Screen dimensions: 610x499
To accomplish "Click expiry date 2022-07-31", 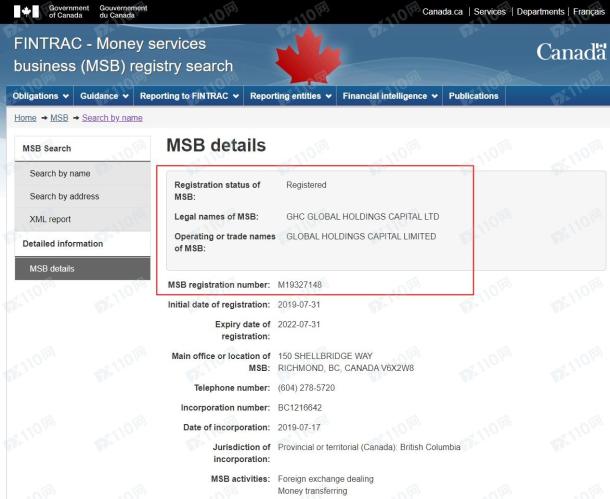I will tap(299, 325).
